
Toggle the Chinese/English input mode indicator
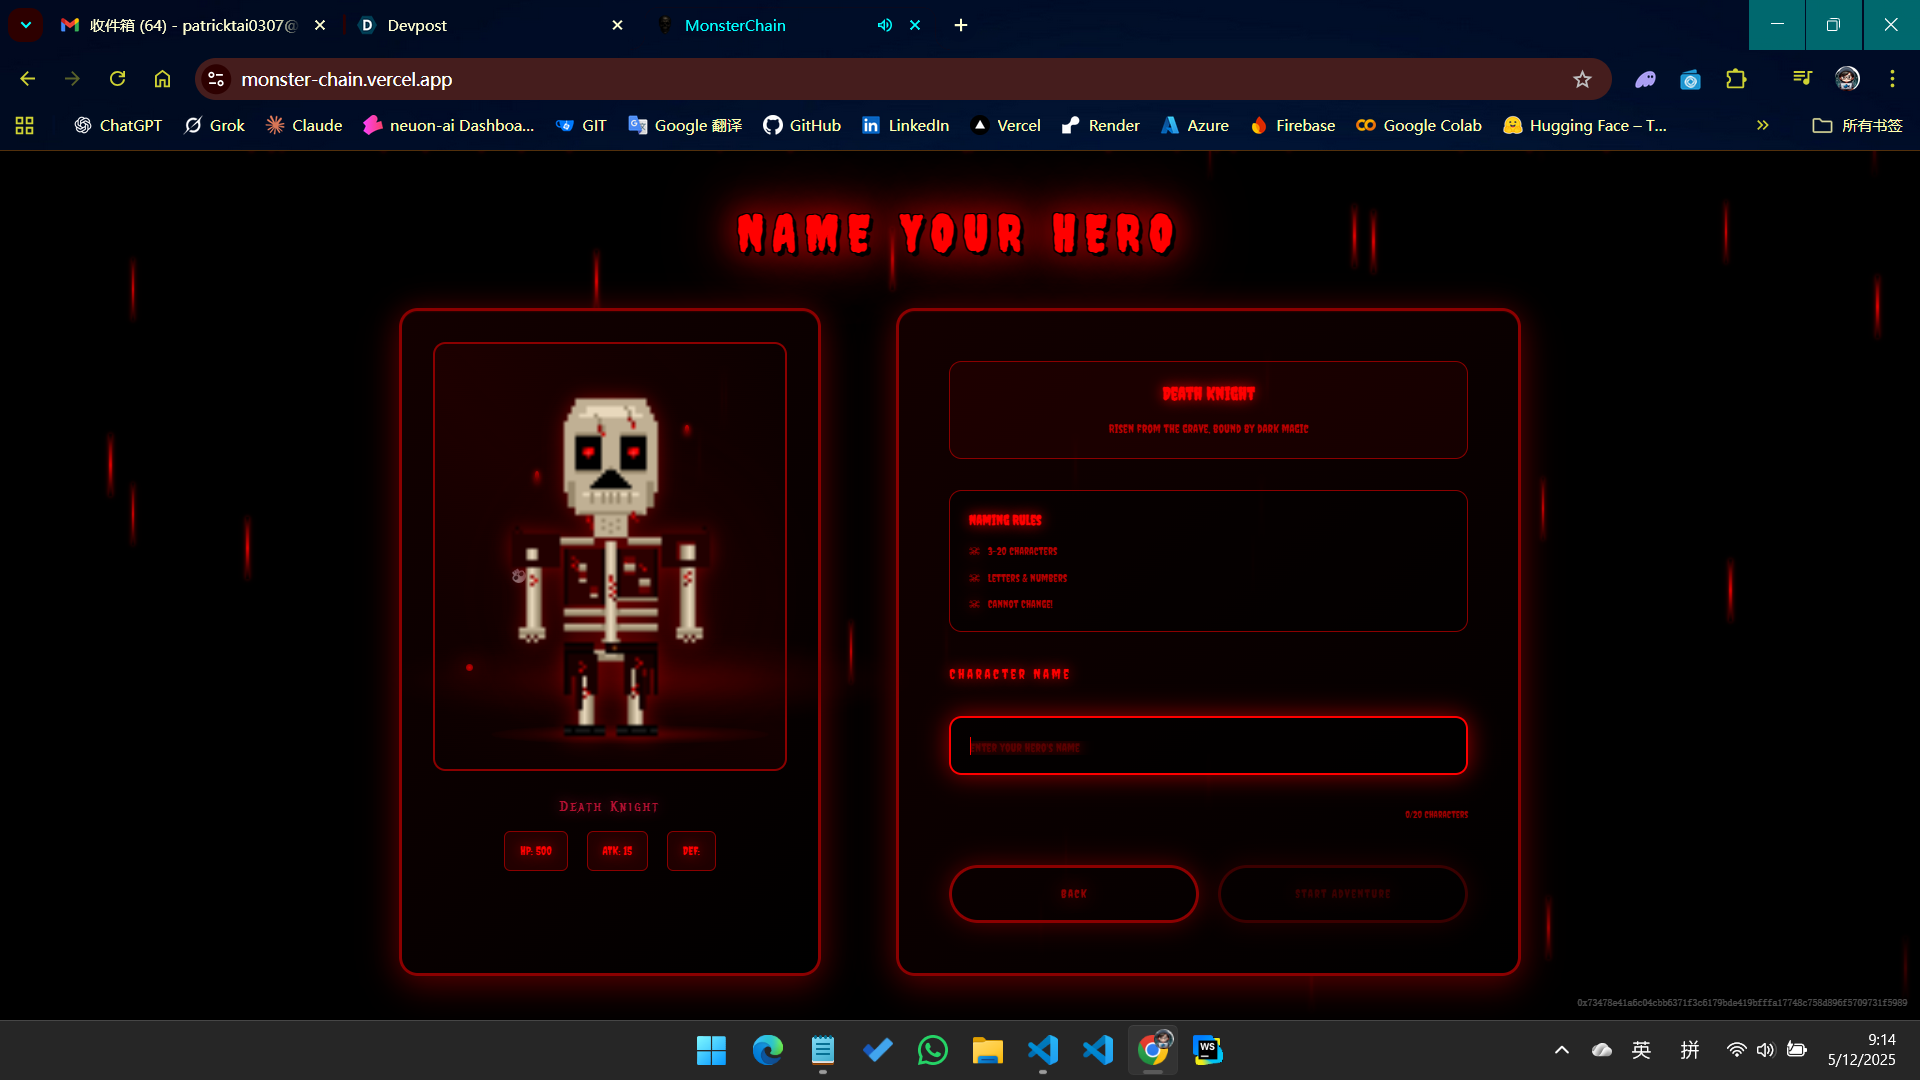point(1641,1050)
